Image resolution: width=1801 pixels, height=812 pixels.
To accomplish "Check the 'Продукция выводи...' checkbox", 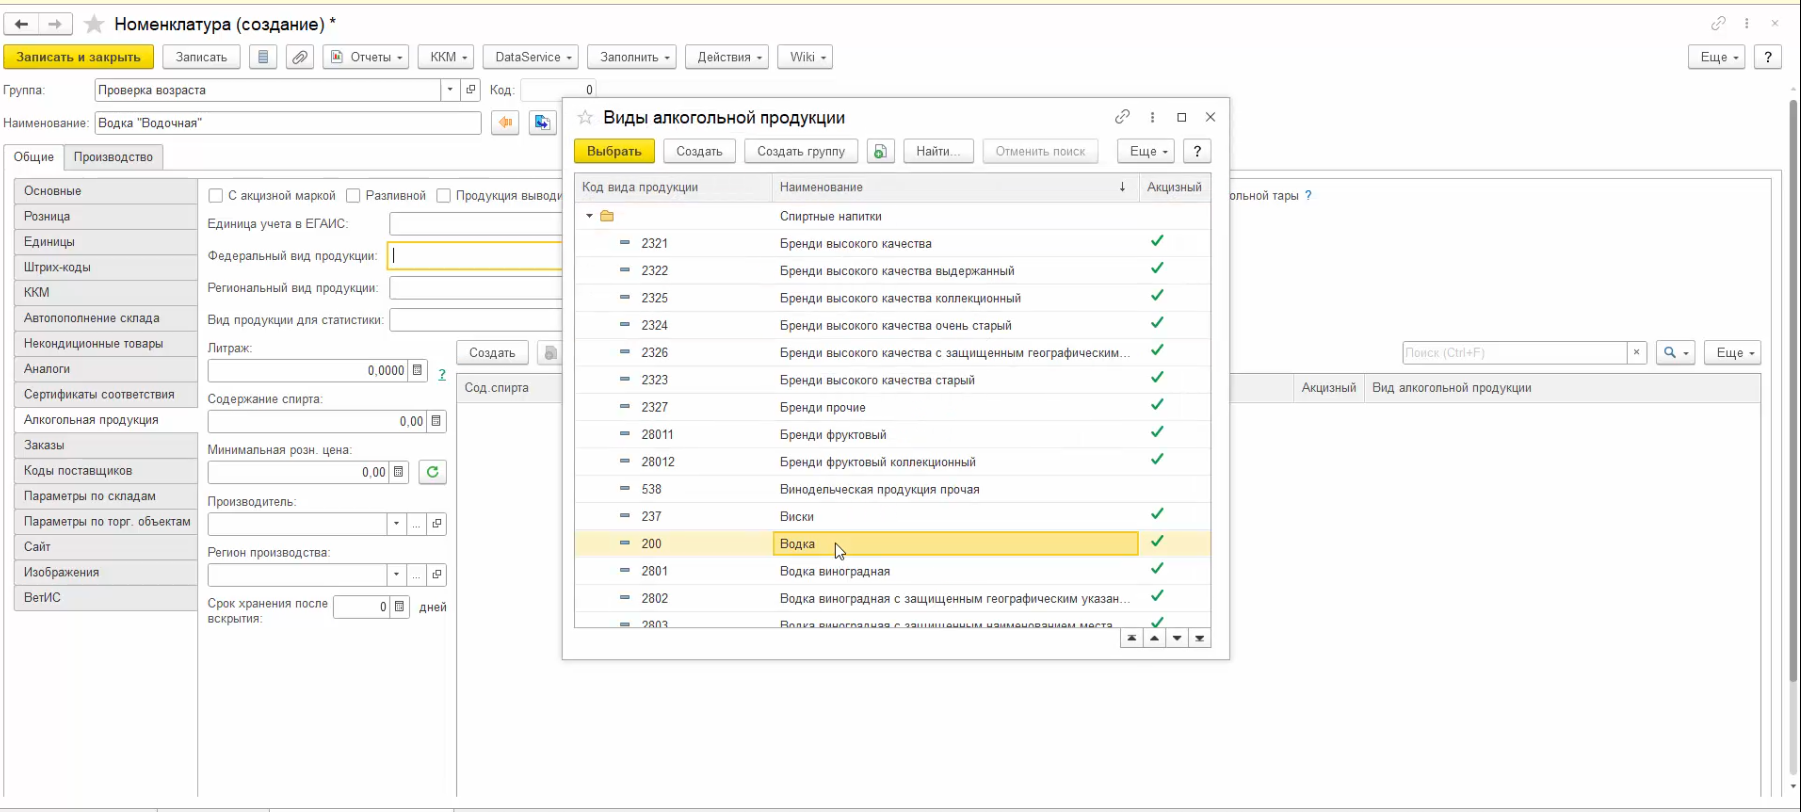I will pyautogui.click(x=443, y=196).
